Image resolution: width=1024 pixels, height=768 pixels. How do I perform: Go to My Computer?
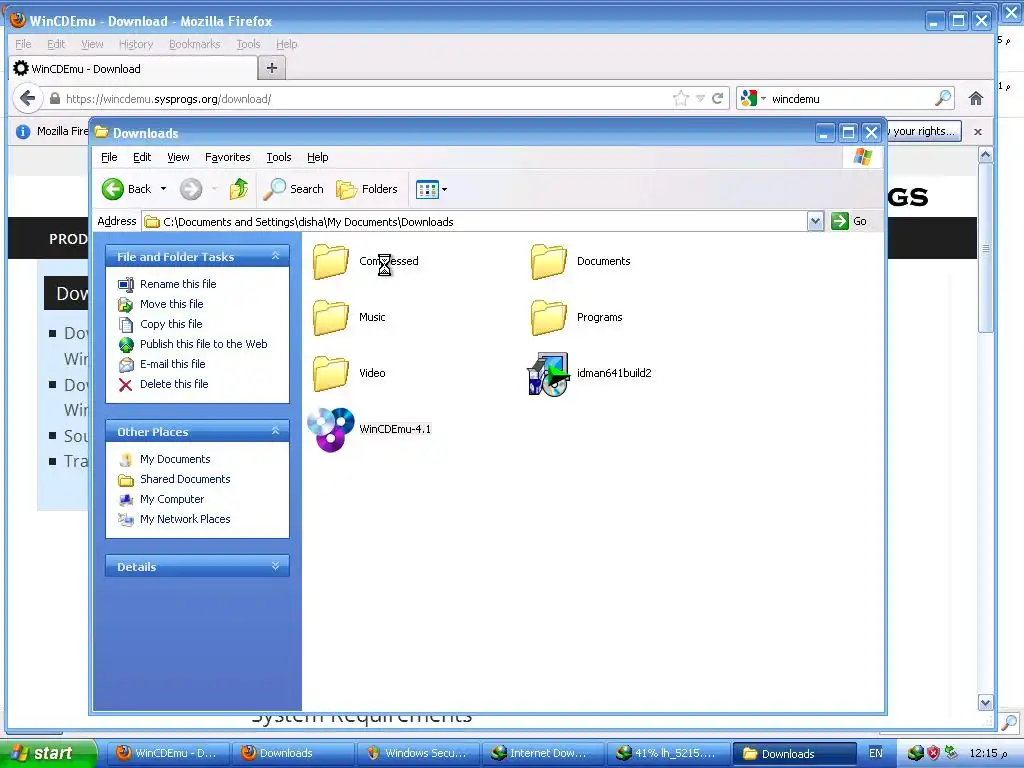point(172,499)
